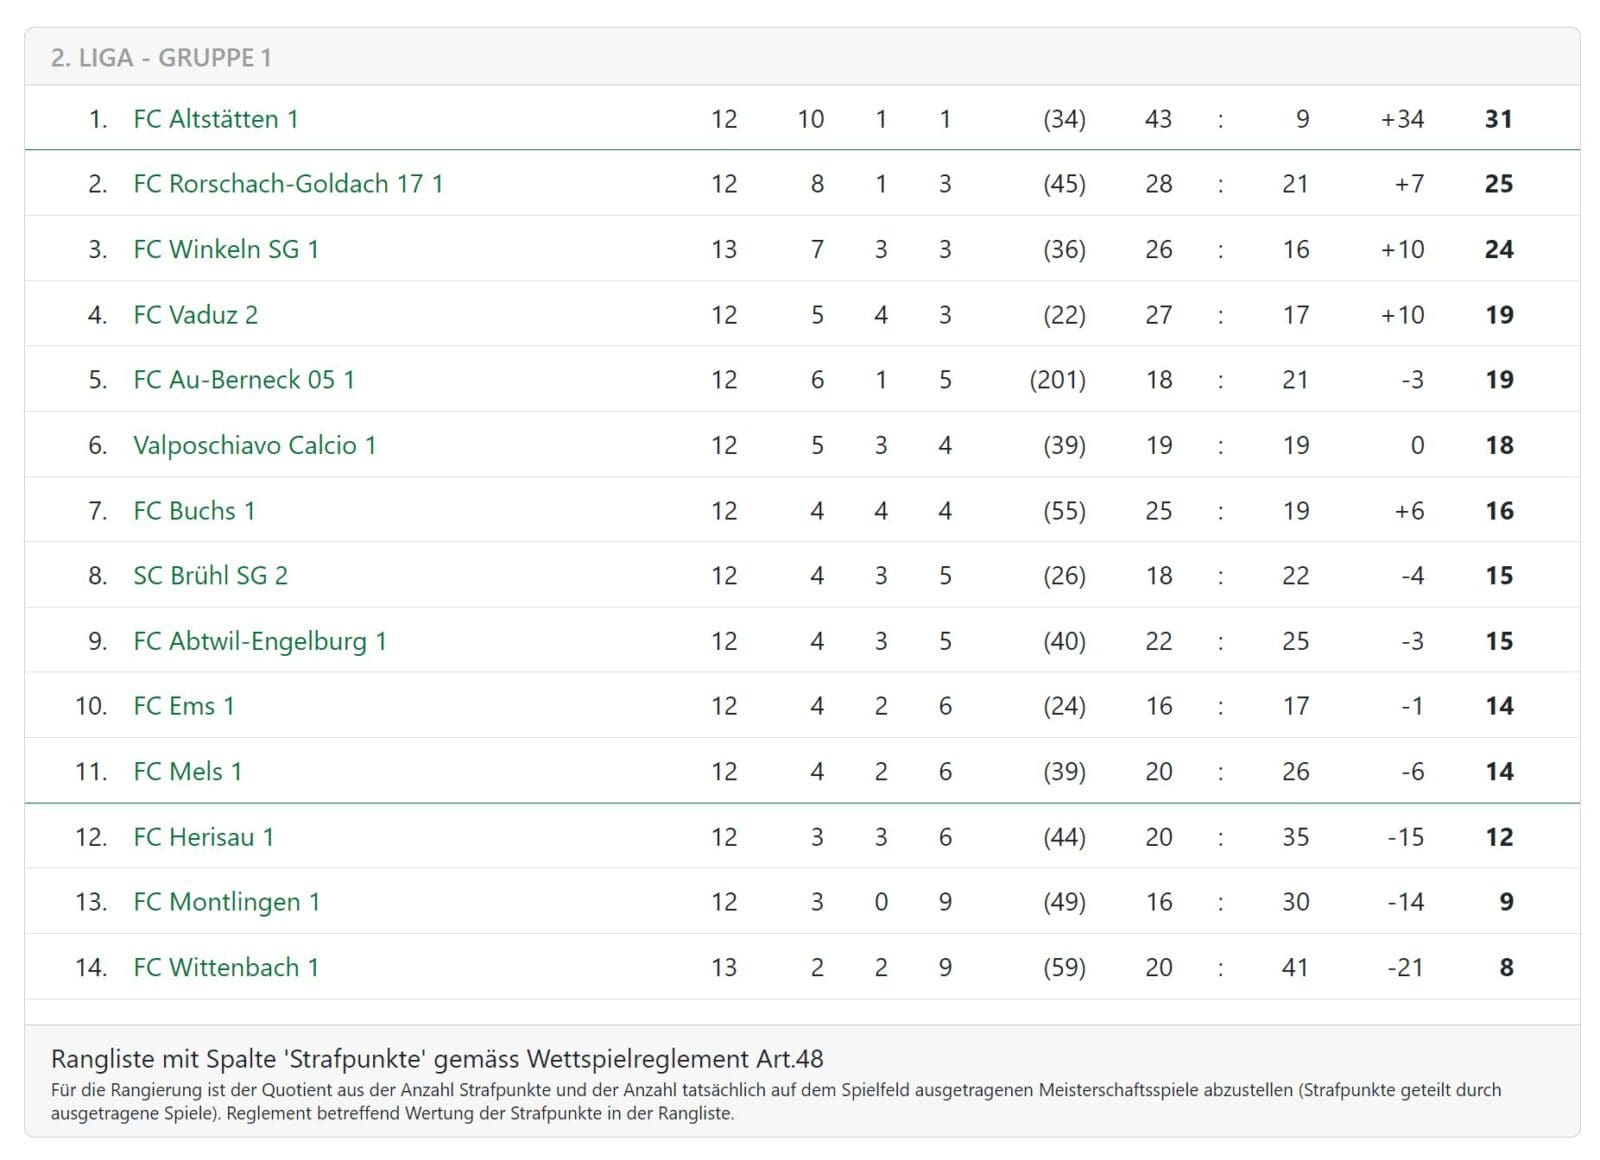1600x1160 pixels.
Task: Click FC Rorschach-Goldach 17 1 team name
Action: tap(288, 184)
